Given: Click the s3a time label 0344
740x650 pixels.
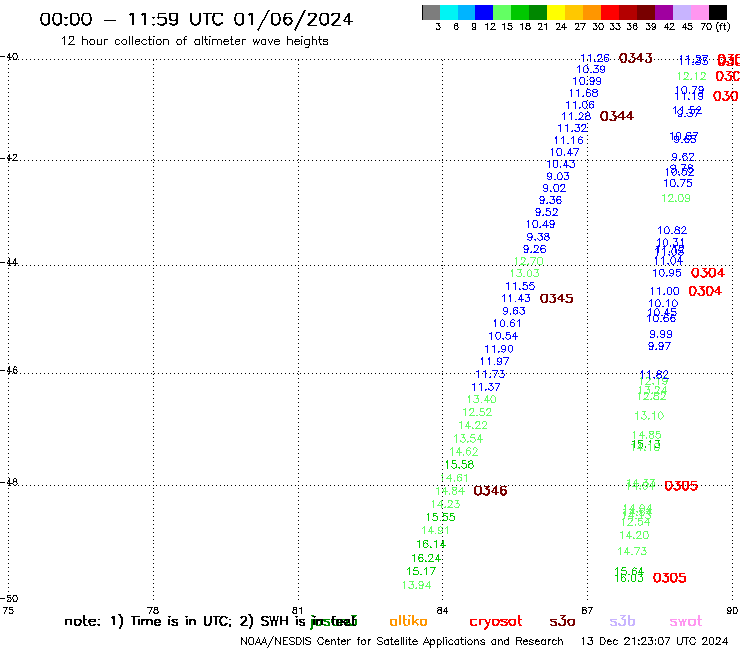Looking at the screenshot, I should (x=617, y=116).
